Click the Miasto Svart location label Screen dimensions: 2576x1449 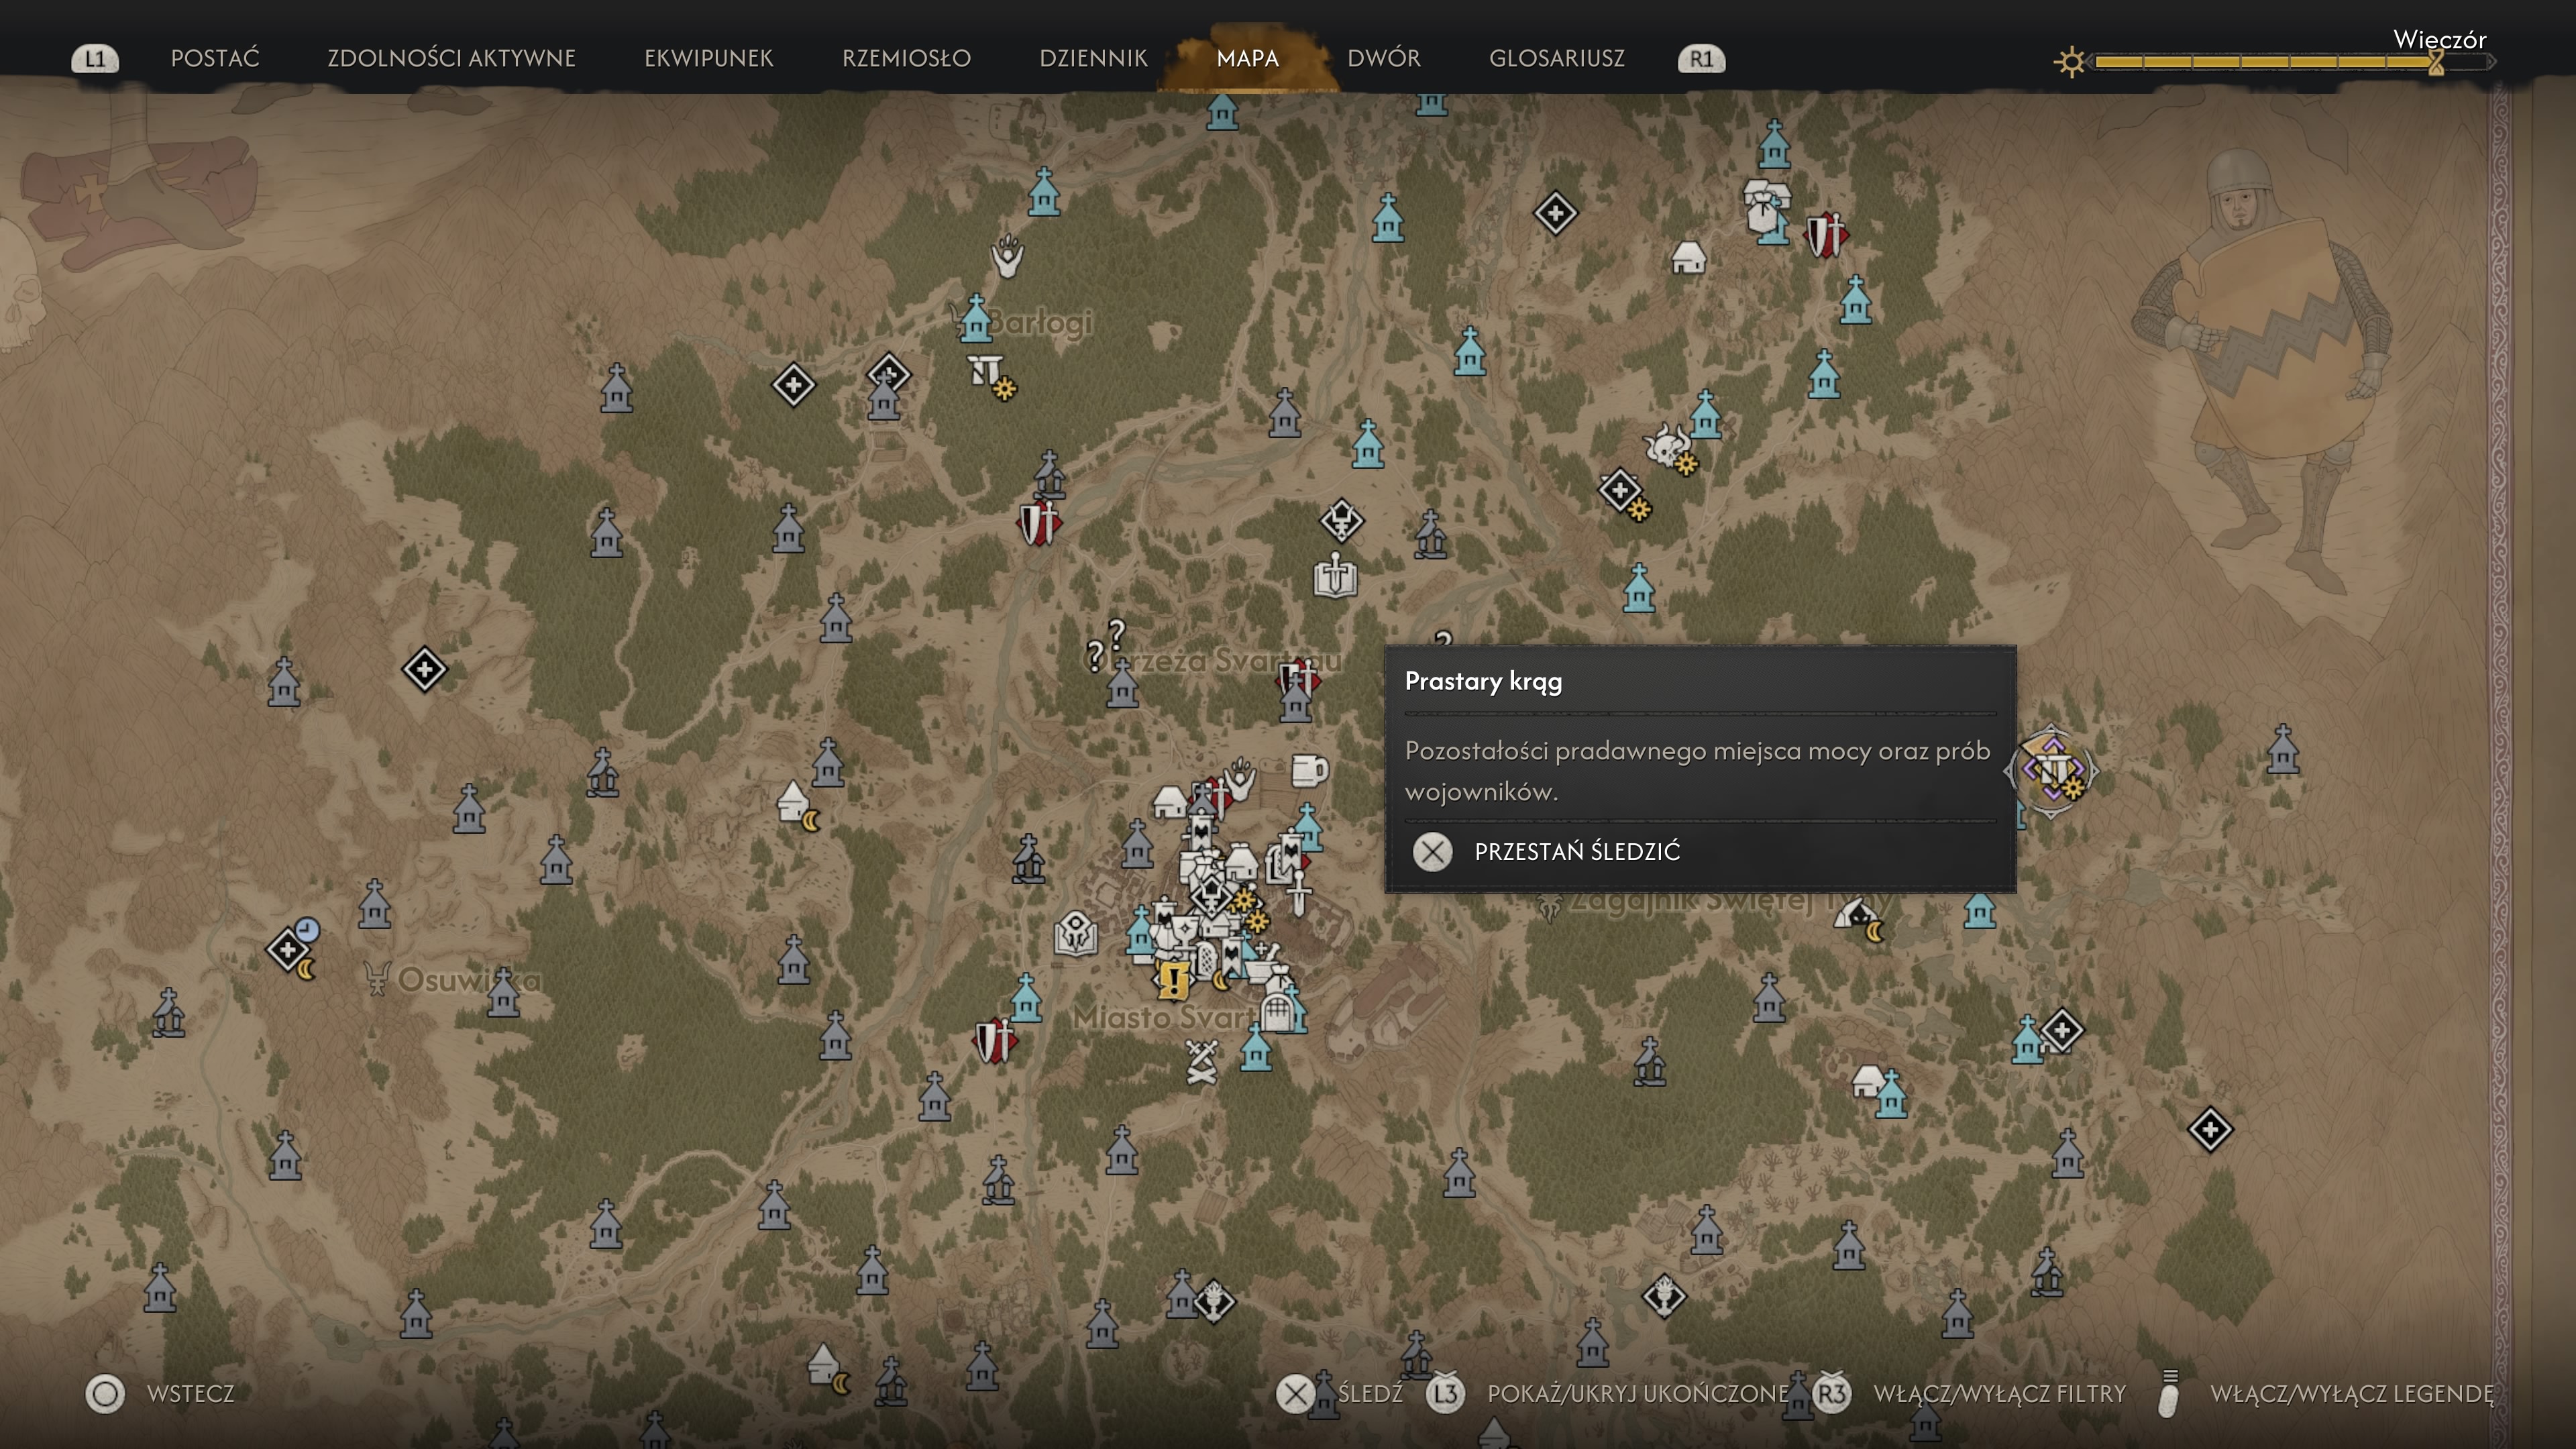[1164, 1017]
